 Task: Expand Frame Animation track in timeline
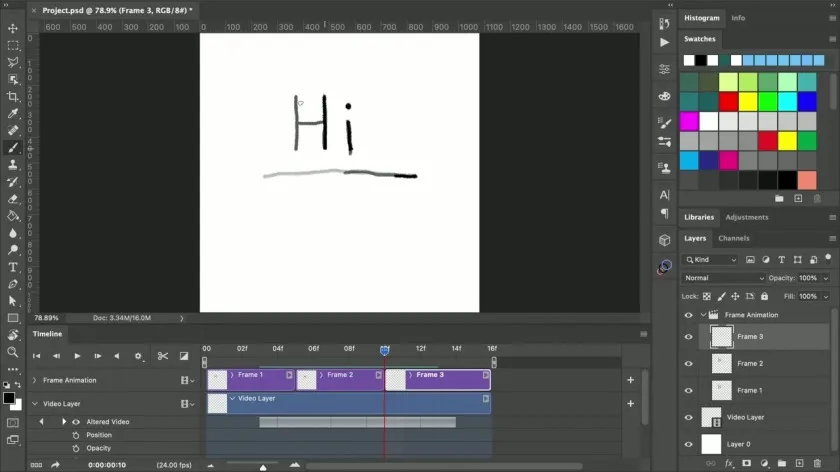click(34, 380)
